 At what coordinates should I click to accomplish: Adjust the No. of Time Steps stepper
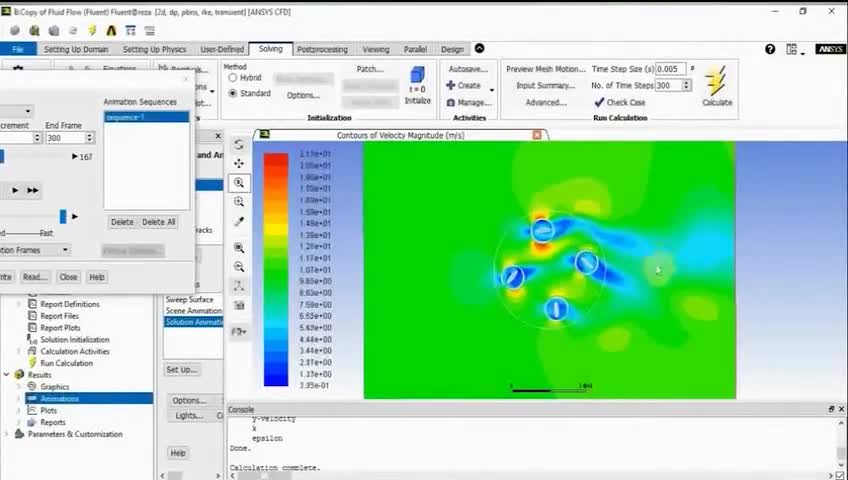(686, 85)
